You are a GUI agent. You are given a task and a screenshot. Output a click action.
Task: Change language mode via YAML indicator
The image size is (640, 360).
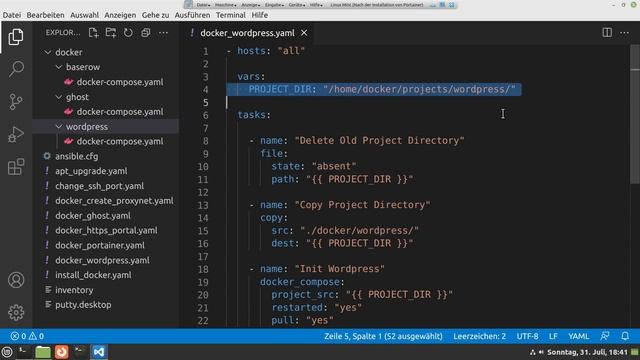click(x=578, y=336)
